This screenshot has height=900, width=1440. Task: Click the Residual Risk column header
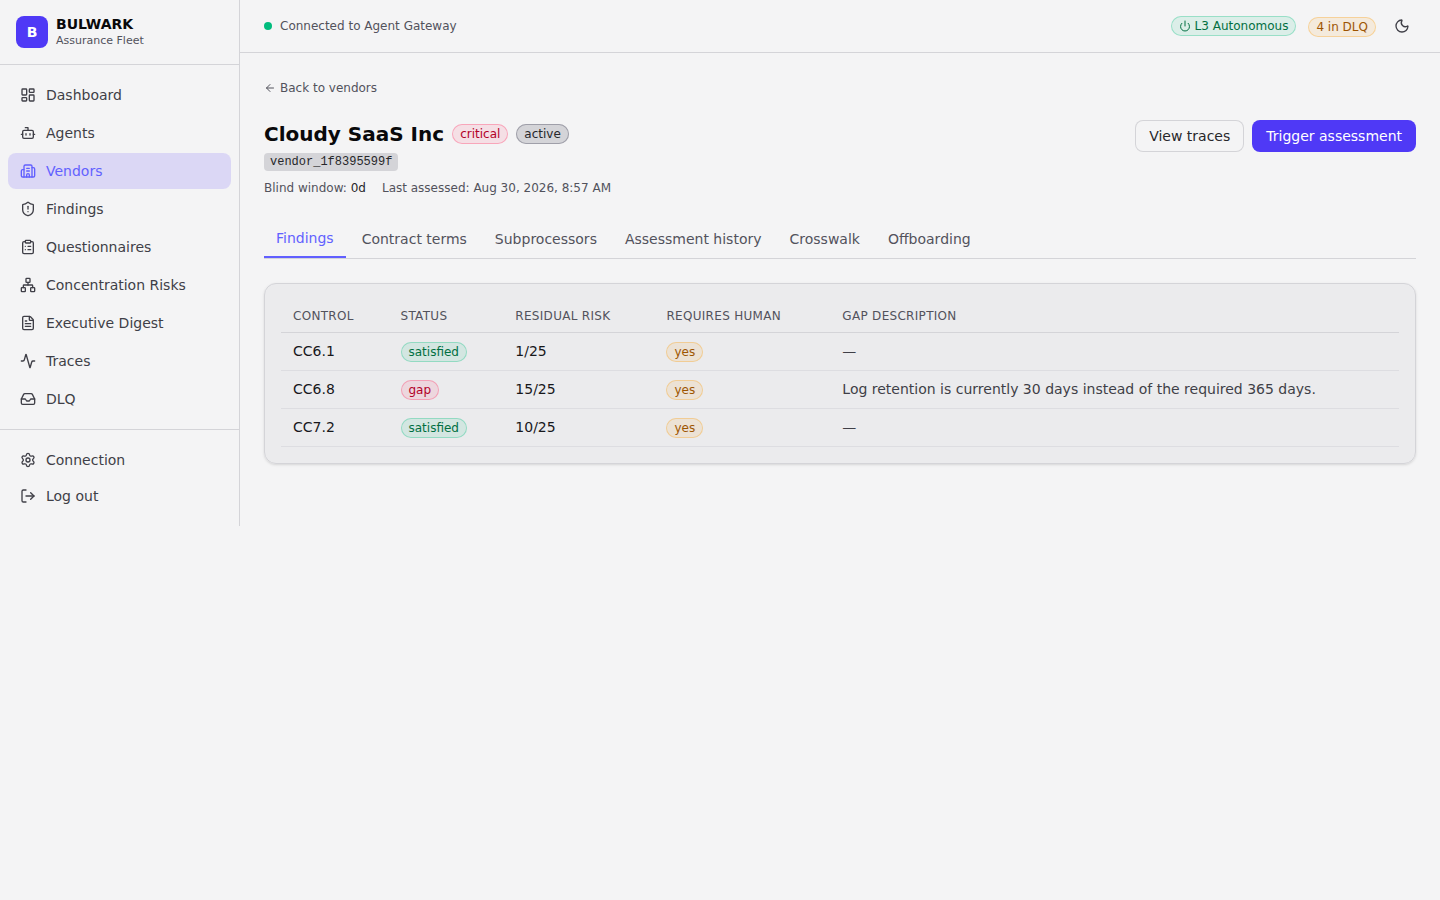click(x=563, y=316)
